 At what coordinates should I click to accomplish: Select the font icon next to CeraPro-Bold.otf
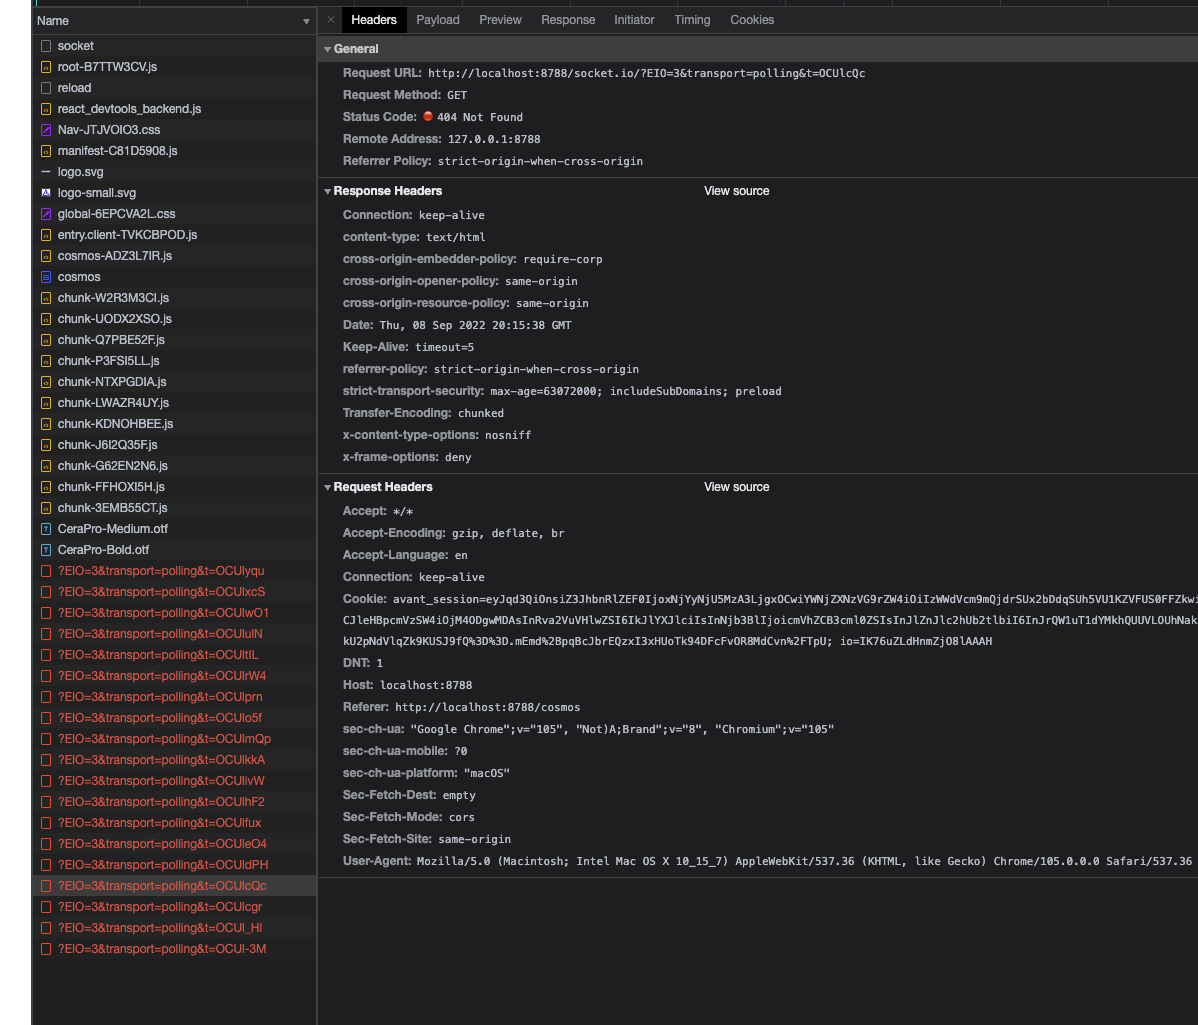(x=46, y=549)
